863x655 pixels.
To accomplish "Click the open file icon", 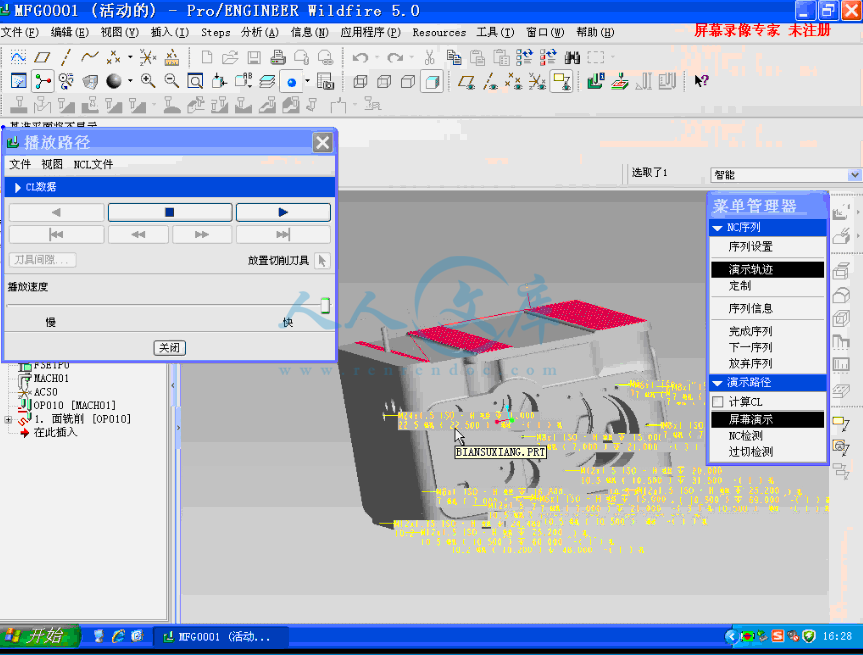I will point(230,57).
